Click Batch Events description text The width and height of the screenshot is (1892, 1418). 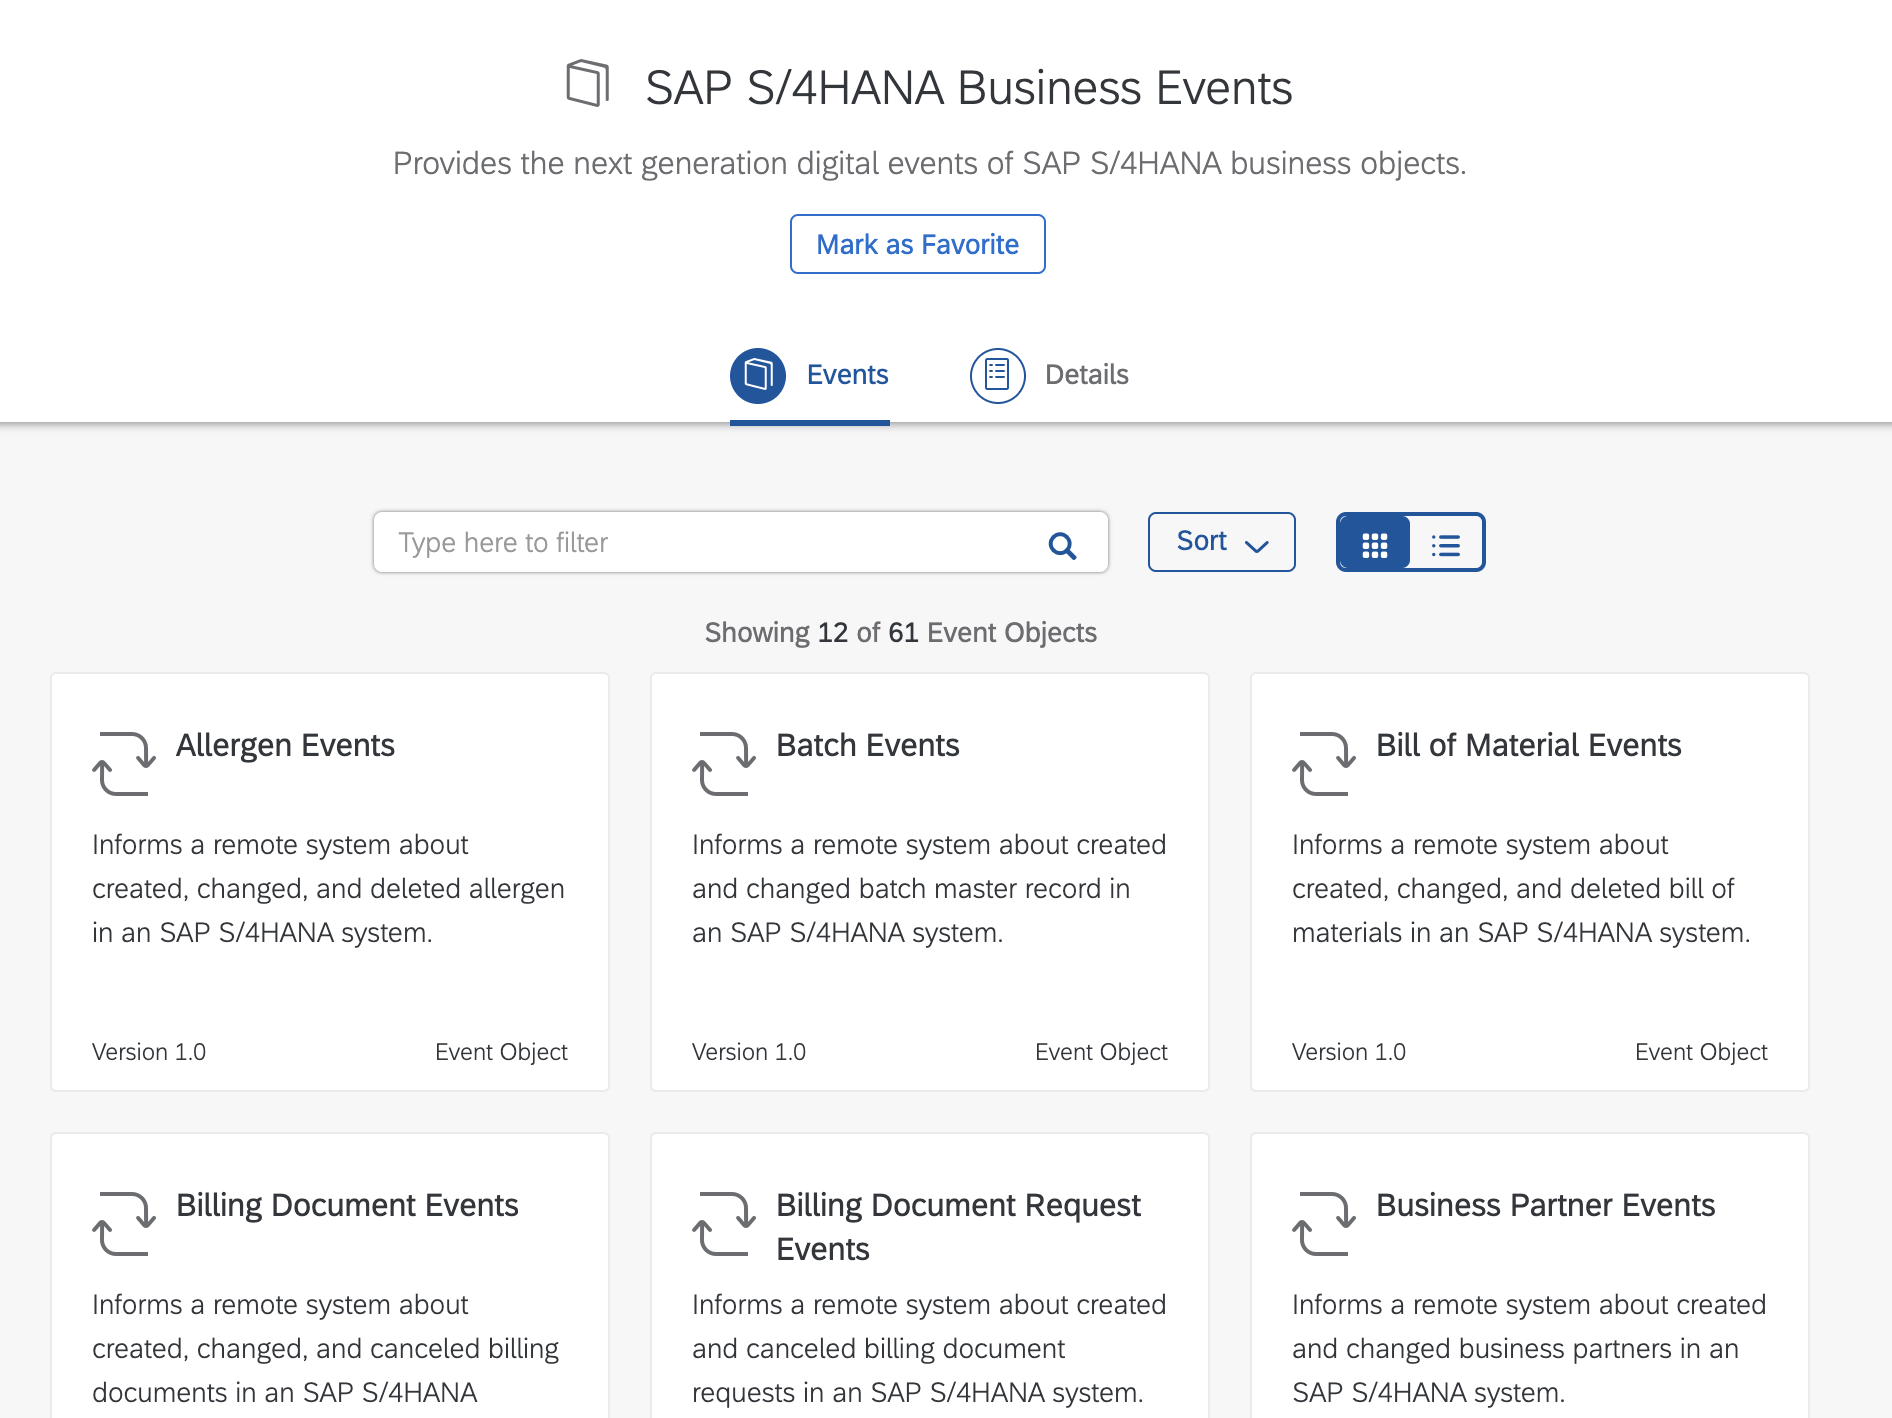tap(929, 889)
